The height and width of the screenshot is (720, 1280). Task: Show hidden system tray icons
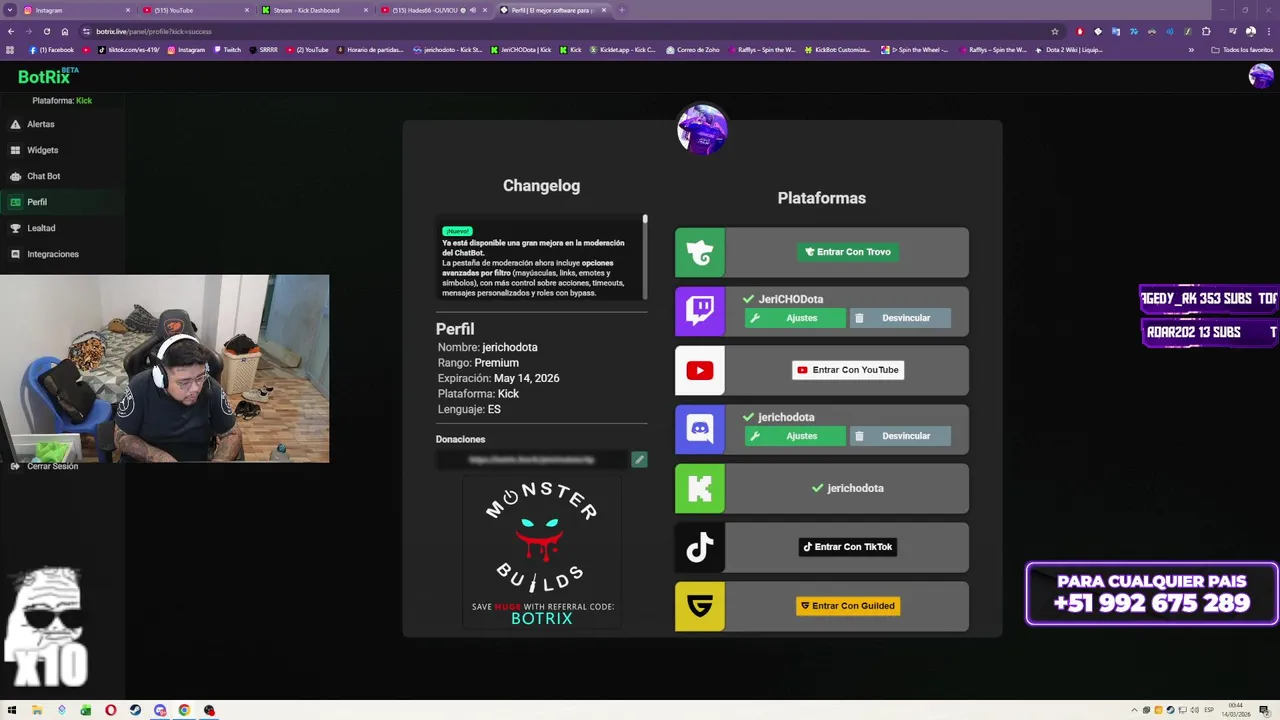(1135, 710)
